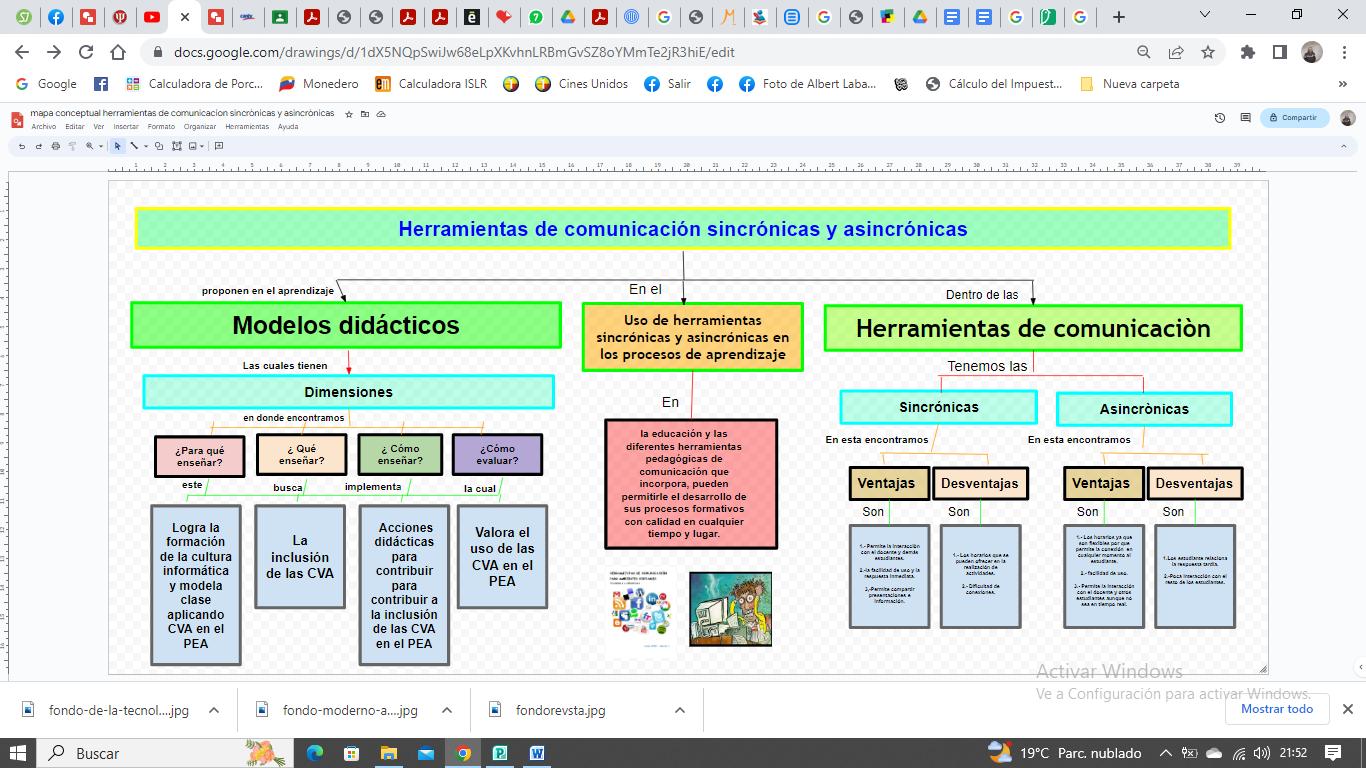Screen dimensions: 1366x768
Task: Choose the Select arrow cursor tool
Action: coord(117,146)
